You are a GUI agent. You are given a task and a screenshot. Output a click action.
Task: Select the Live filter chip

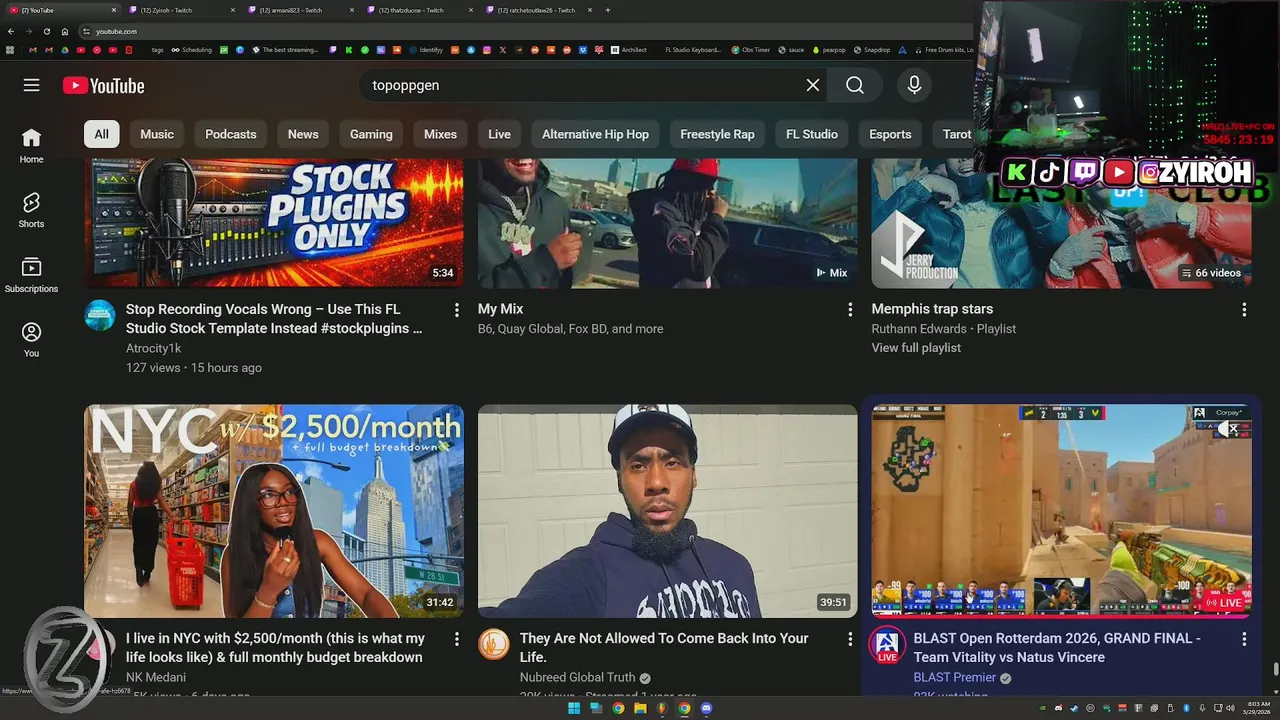[499, 134]
